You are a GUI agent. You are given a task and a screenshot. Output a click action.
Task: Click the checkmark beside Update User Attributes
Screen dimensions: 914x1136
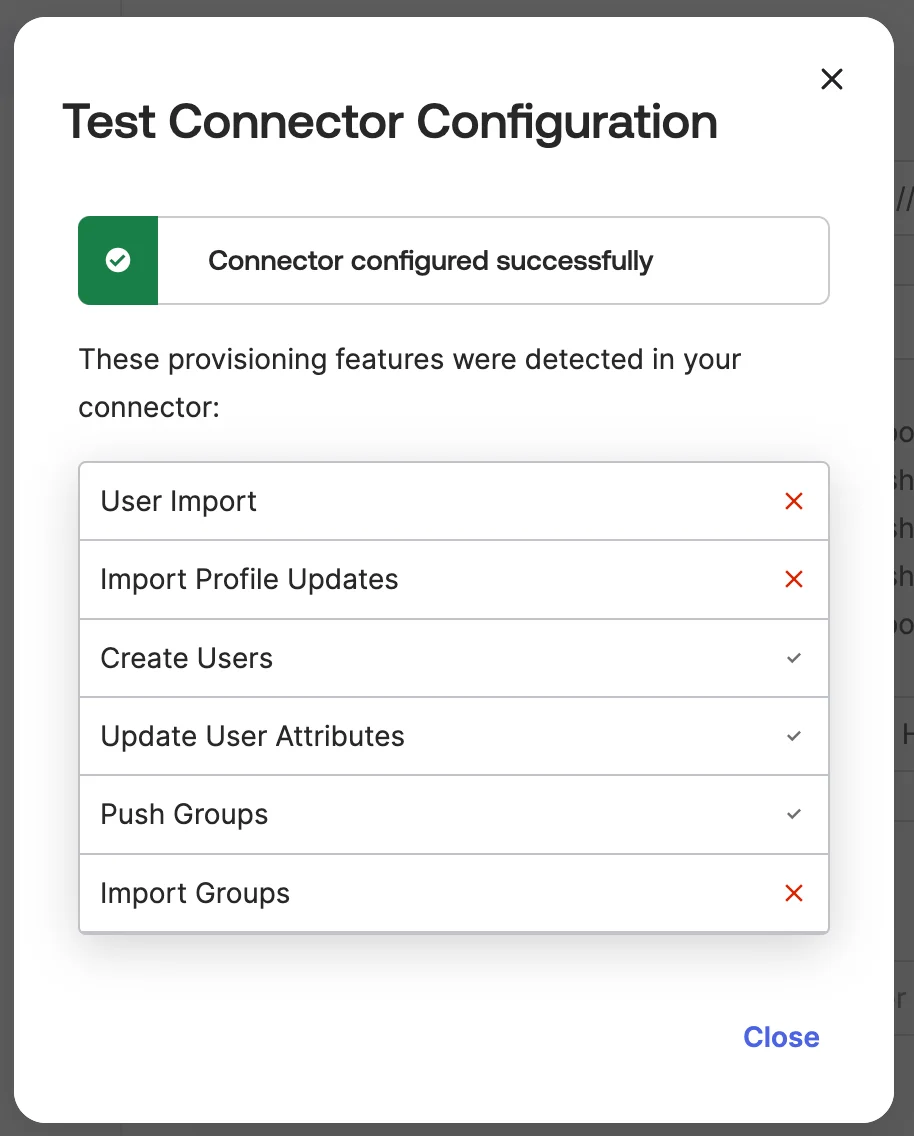pos(794,736)
